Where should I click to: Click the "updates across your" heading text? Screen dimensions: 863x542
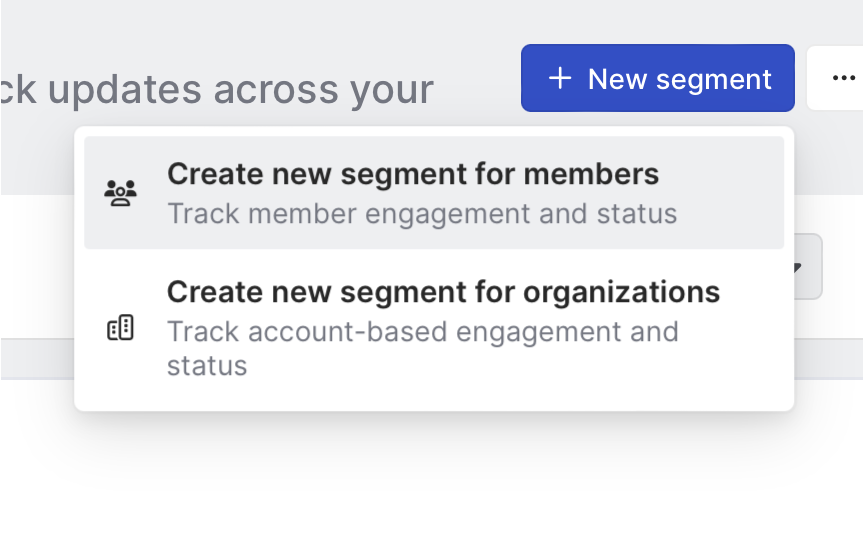[x=240, y=90]
